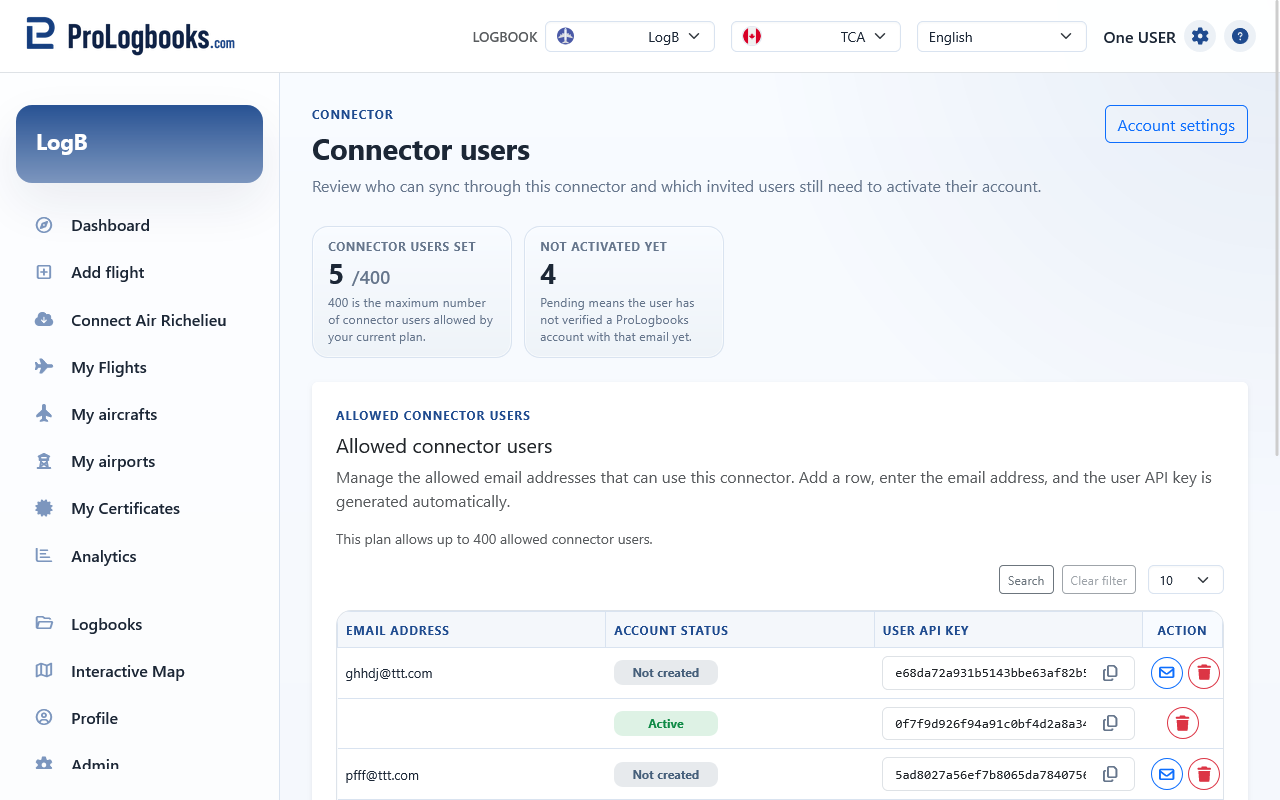The image size is (1280, 800).
Task: Click the Profile person icon
Action: point(44,718)
